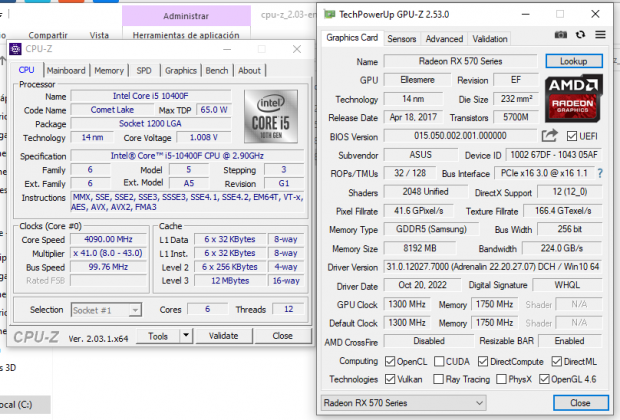This screenshot has height=420, width=620.
Task: Toggle the UEFI checkbox
Action: click(572, 136)
